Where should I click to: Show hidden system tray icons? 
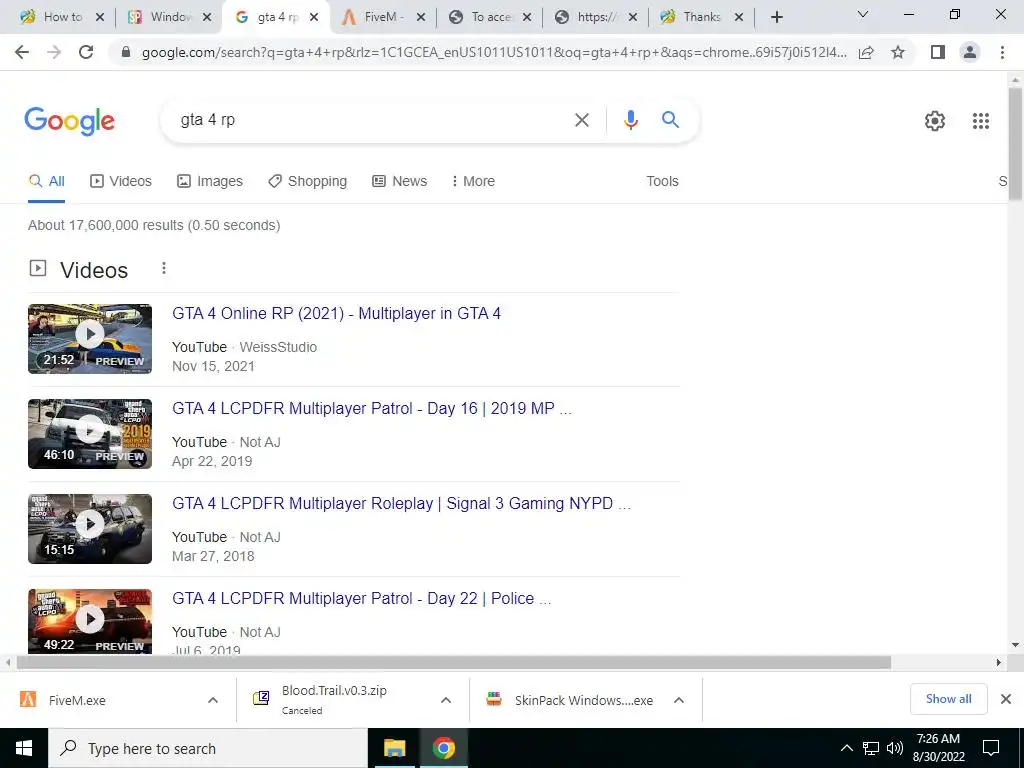coord(846,748)
